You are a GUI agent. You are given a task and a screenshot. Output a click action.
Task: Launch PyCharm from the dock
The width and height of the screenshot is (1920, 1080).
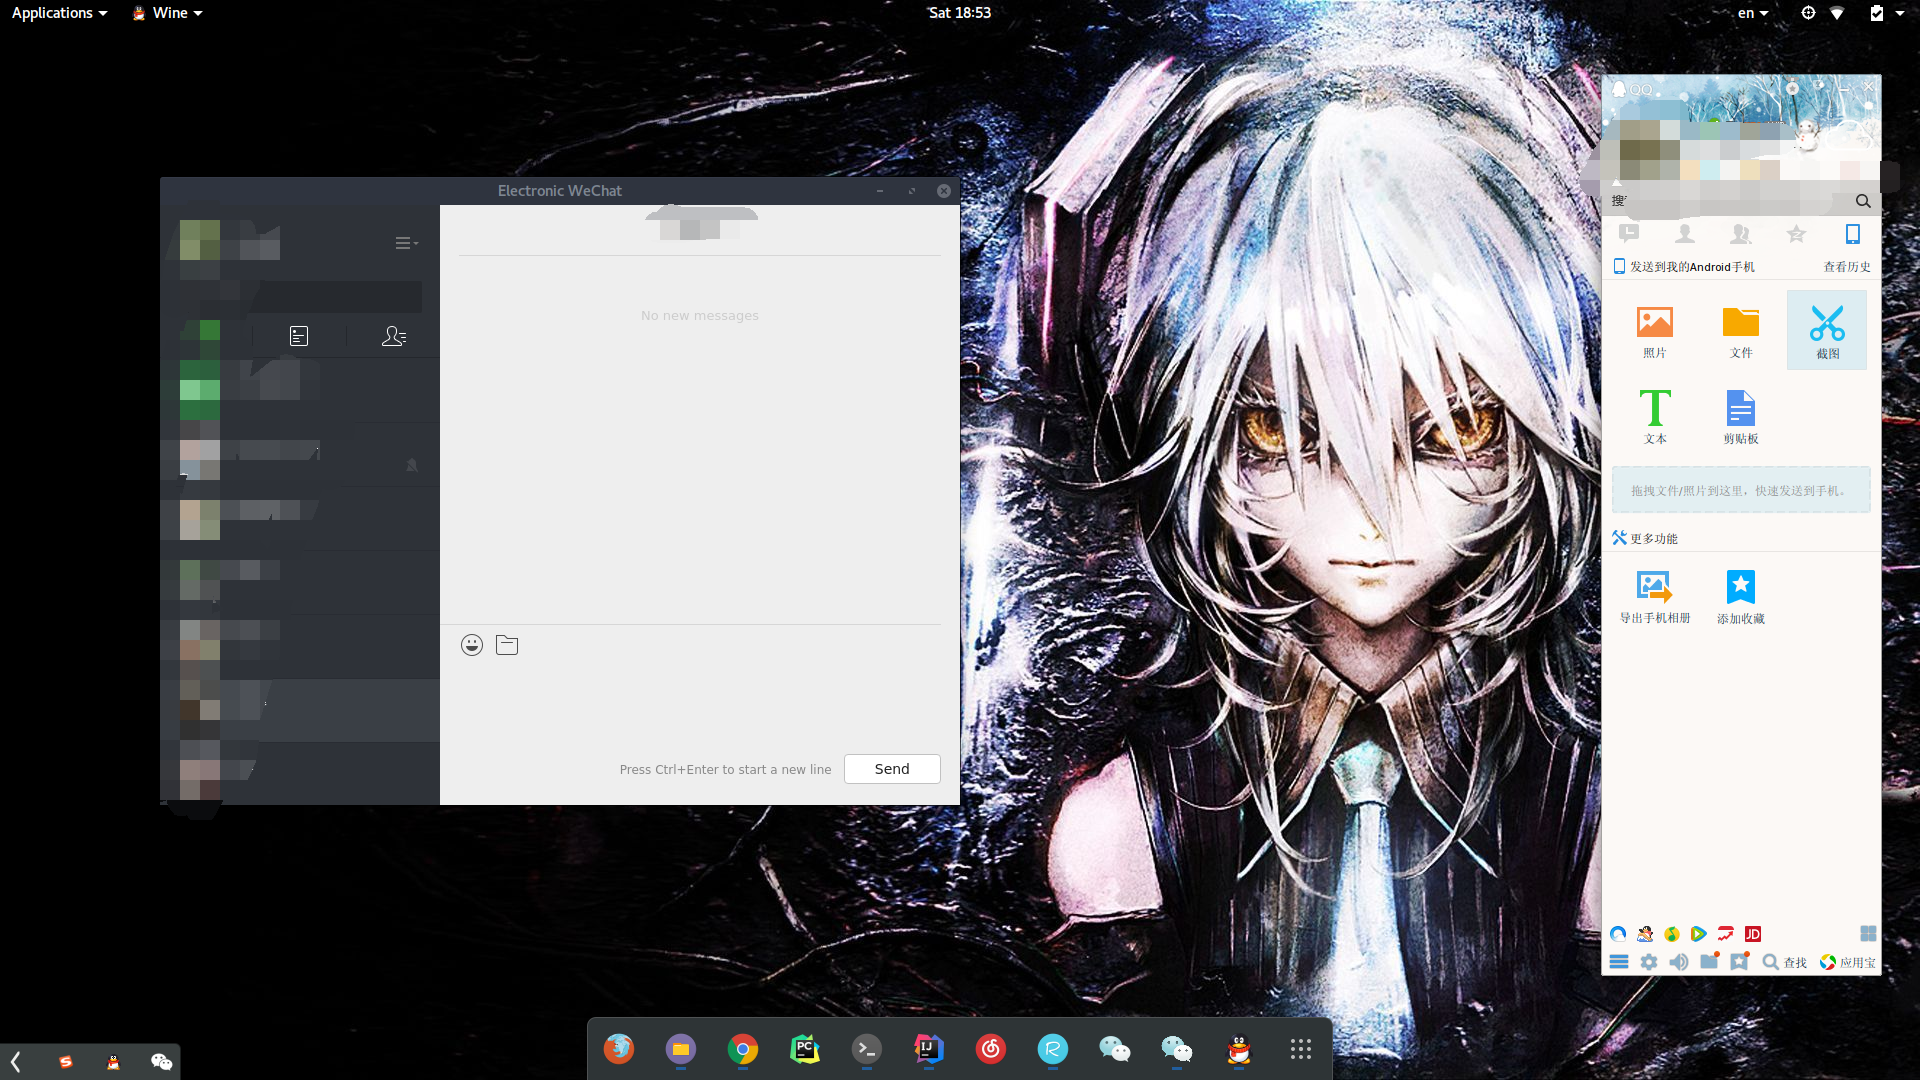[x=805, y=1048]
